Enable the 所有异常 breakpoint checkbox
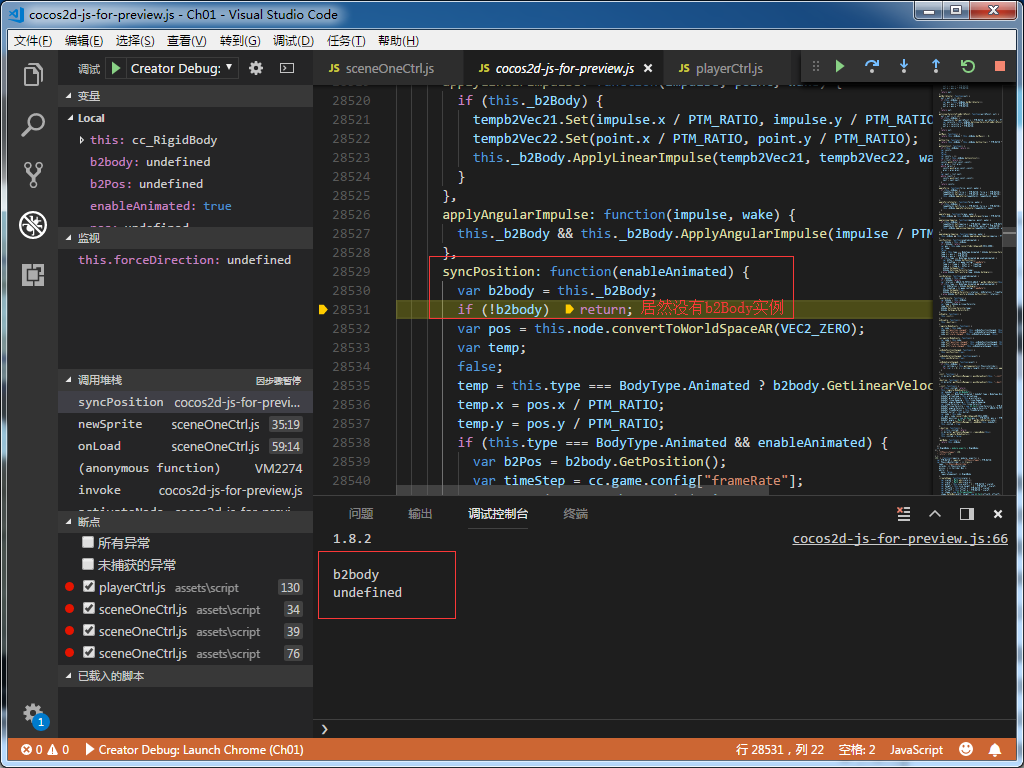Viewport: 1024px width, 768px height. [89, 543]
